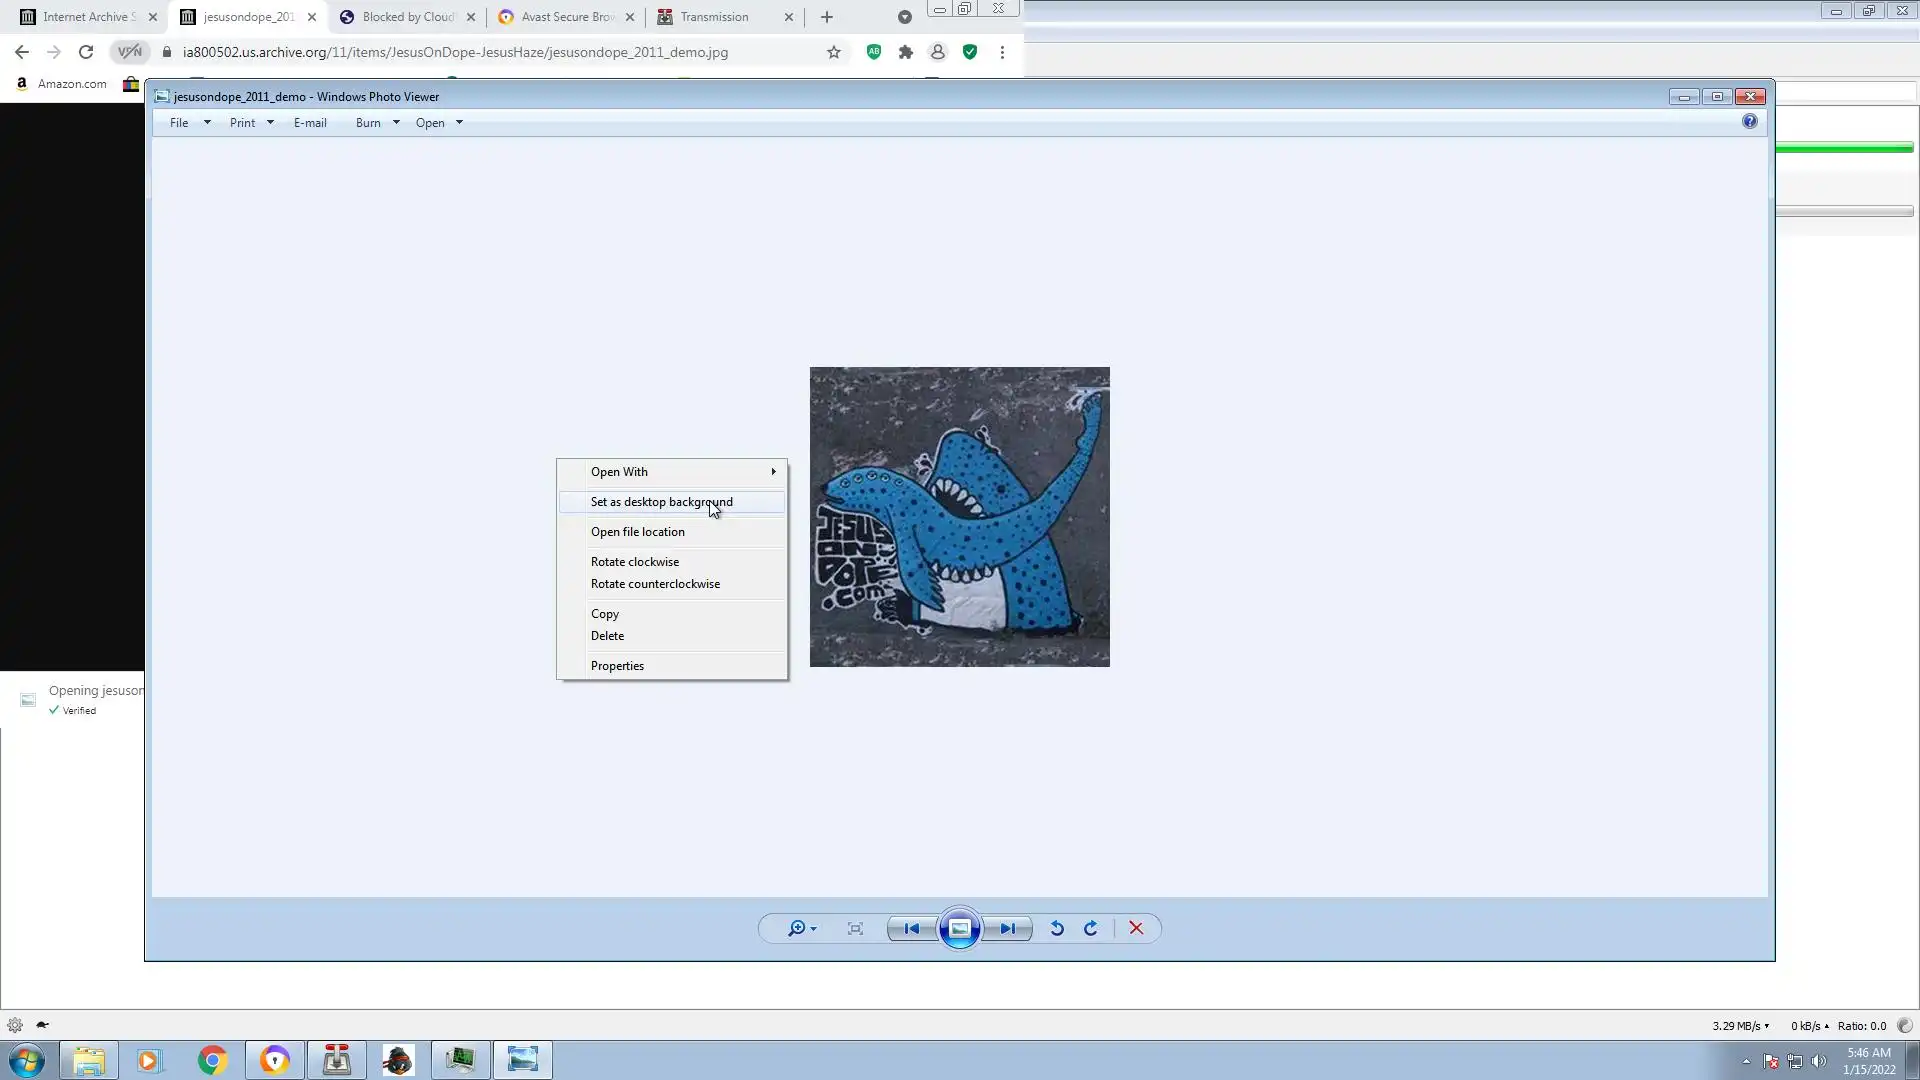This screenshot has width=1920, height=1080.
Task: Open Chrome from the Windows taskbar
Action: 212,1060
